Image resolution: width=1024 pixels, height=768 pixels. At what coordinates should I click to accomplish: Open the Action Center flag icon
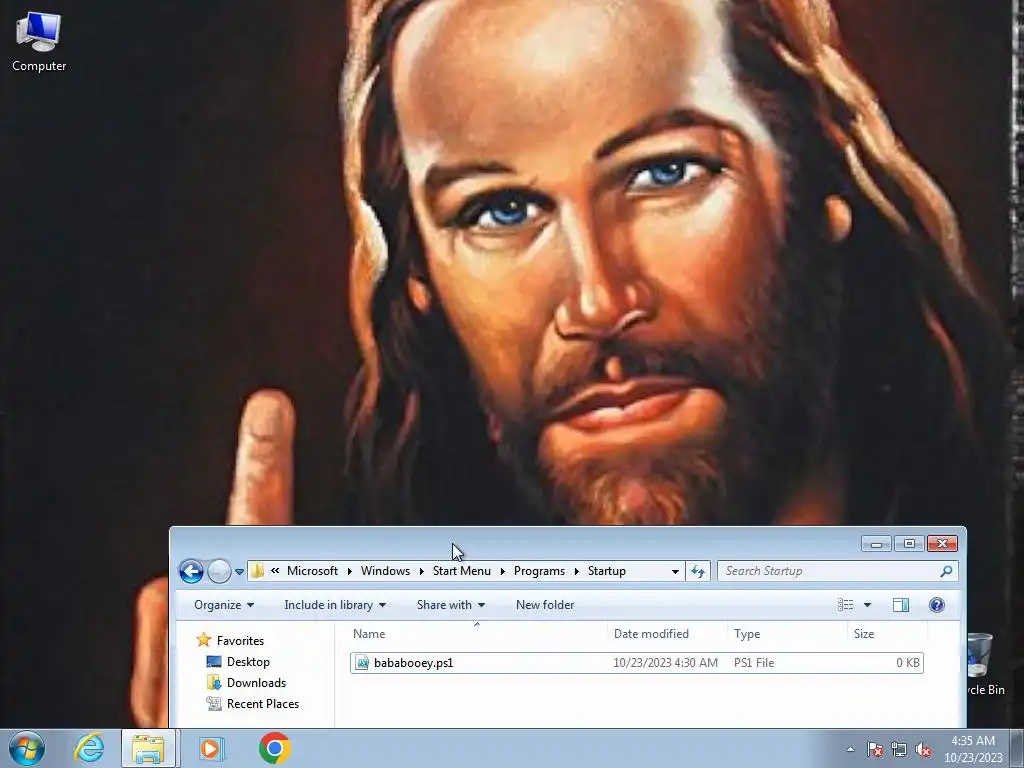pyautogui.click(x=875, y=749)
